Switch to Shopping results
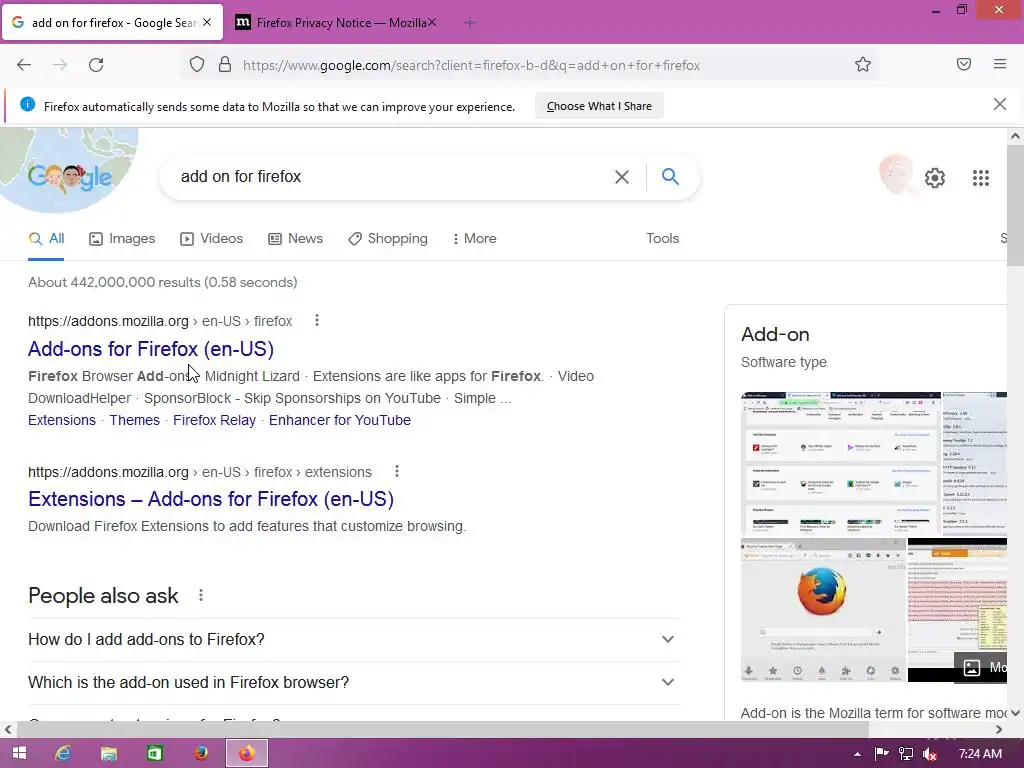1024x768 pixels. 388,239
